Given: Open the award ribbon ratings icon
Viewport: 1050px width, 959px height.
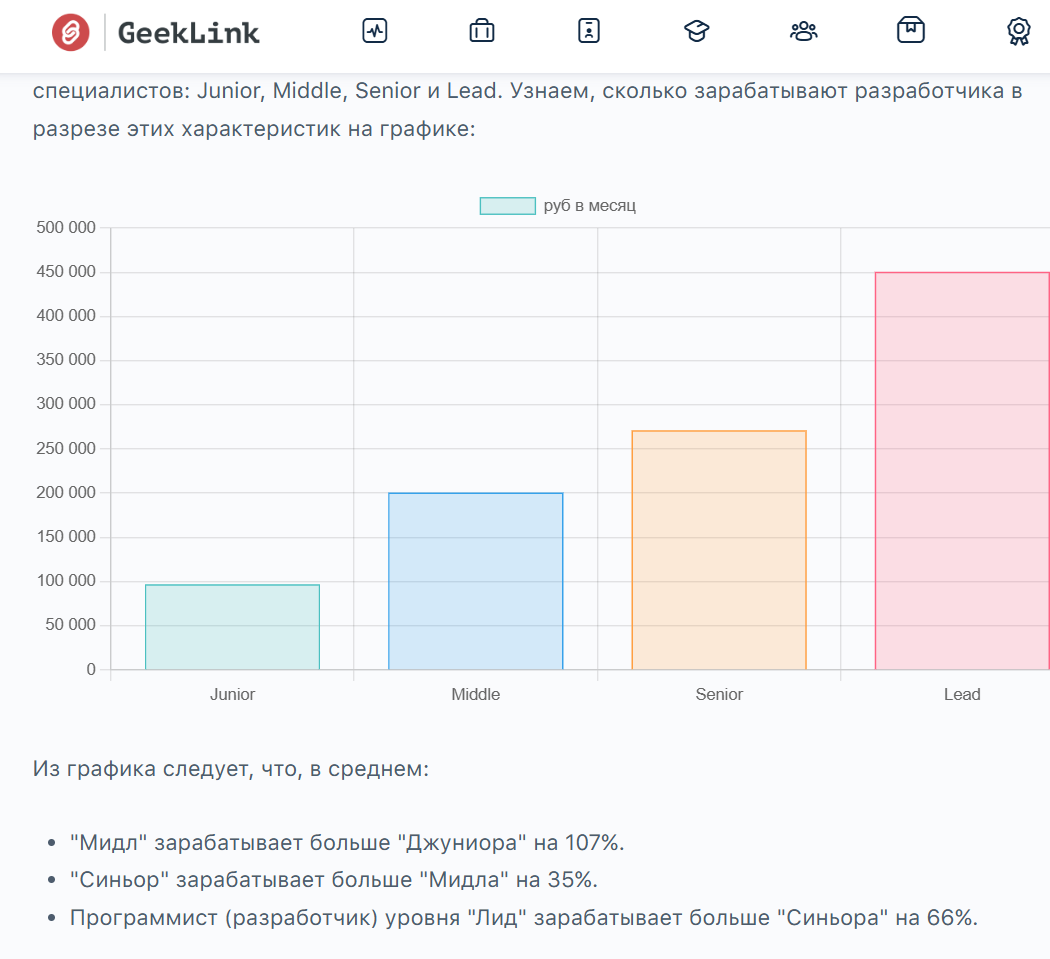Looking at the screenshot, I should coord(1018,31).
